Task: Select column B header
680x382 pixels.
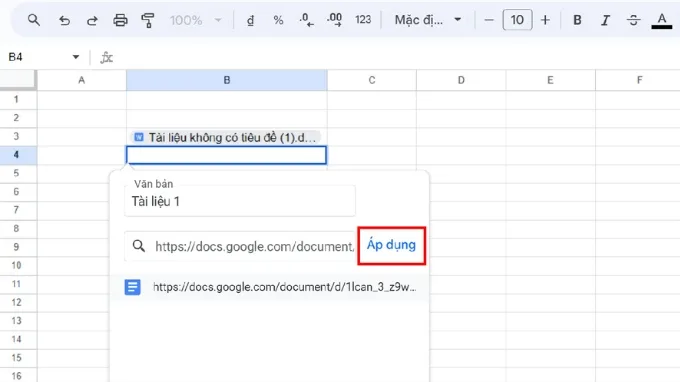Action: coord(227,80)
